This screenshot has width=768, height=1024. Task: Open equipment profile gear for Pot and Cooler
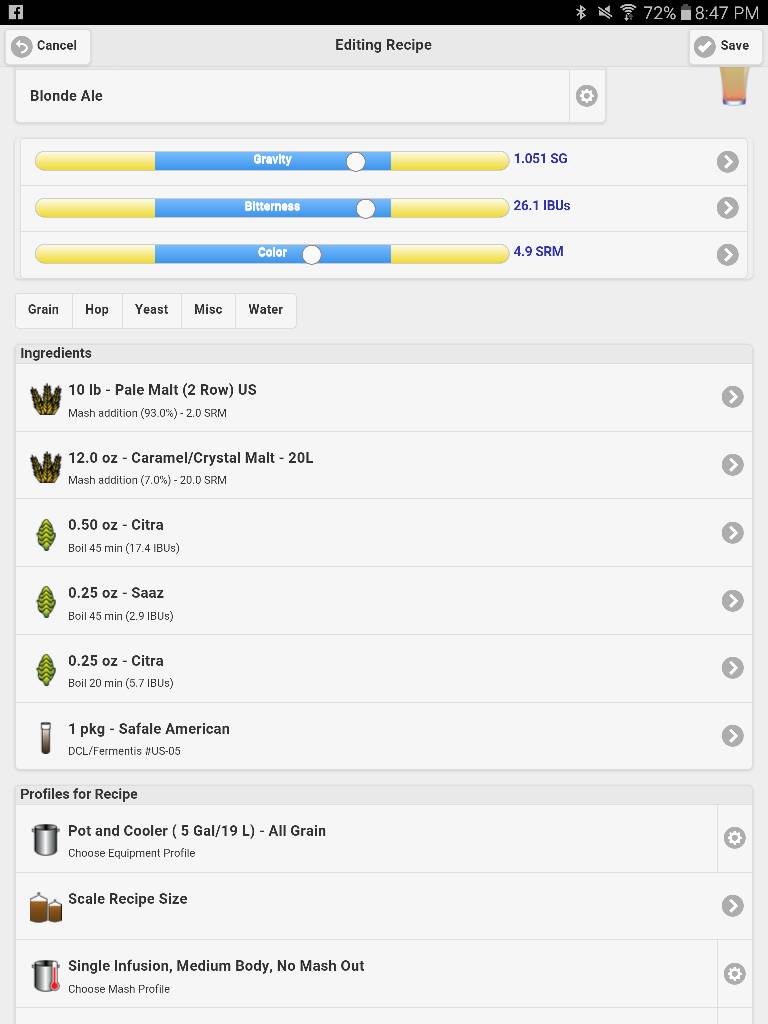tap(735, 838)
